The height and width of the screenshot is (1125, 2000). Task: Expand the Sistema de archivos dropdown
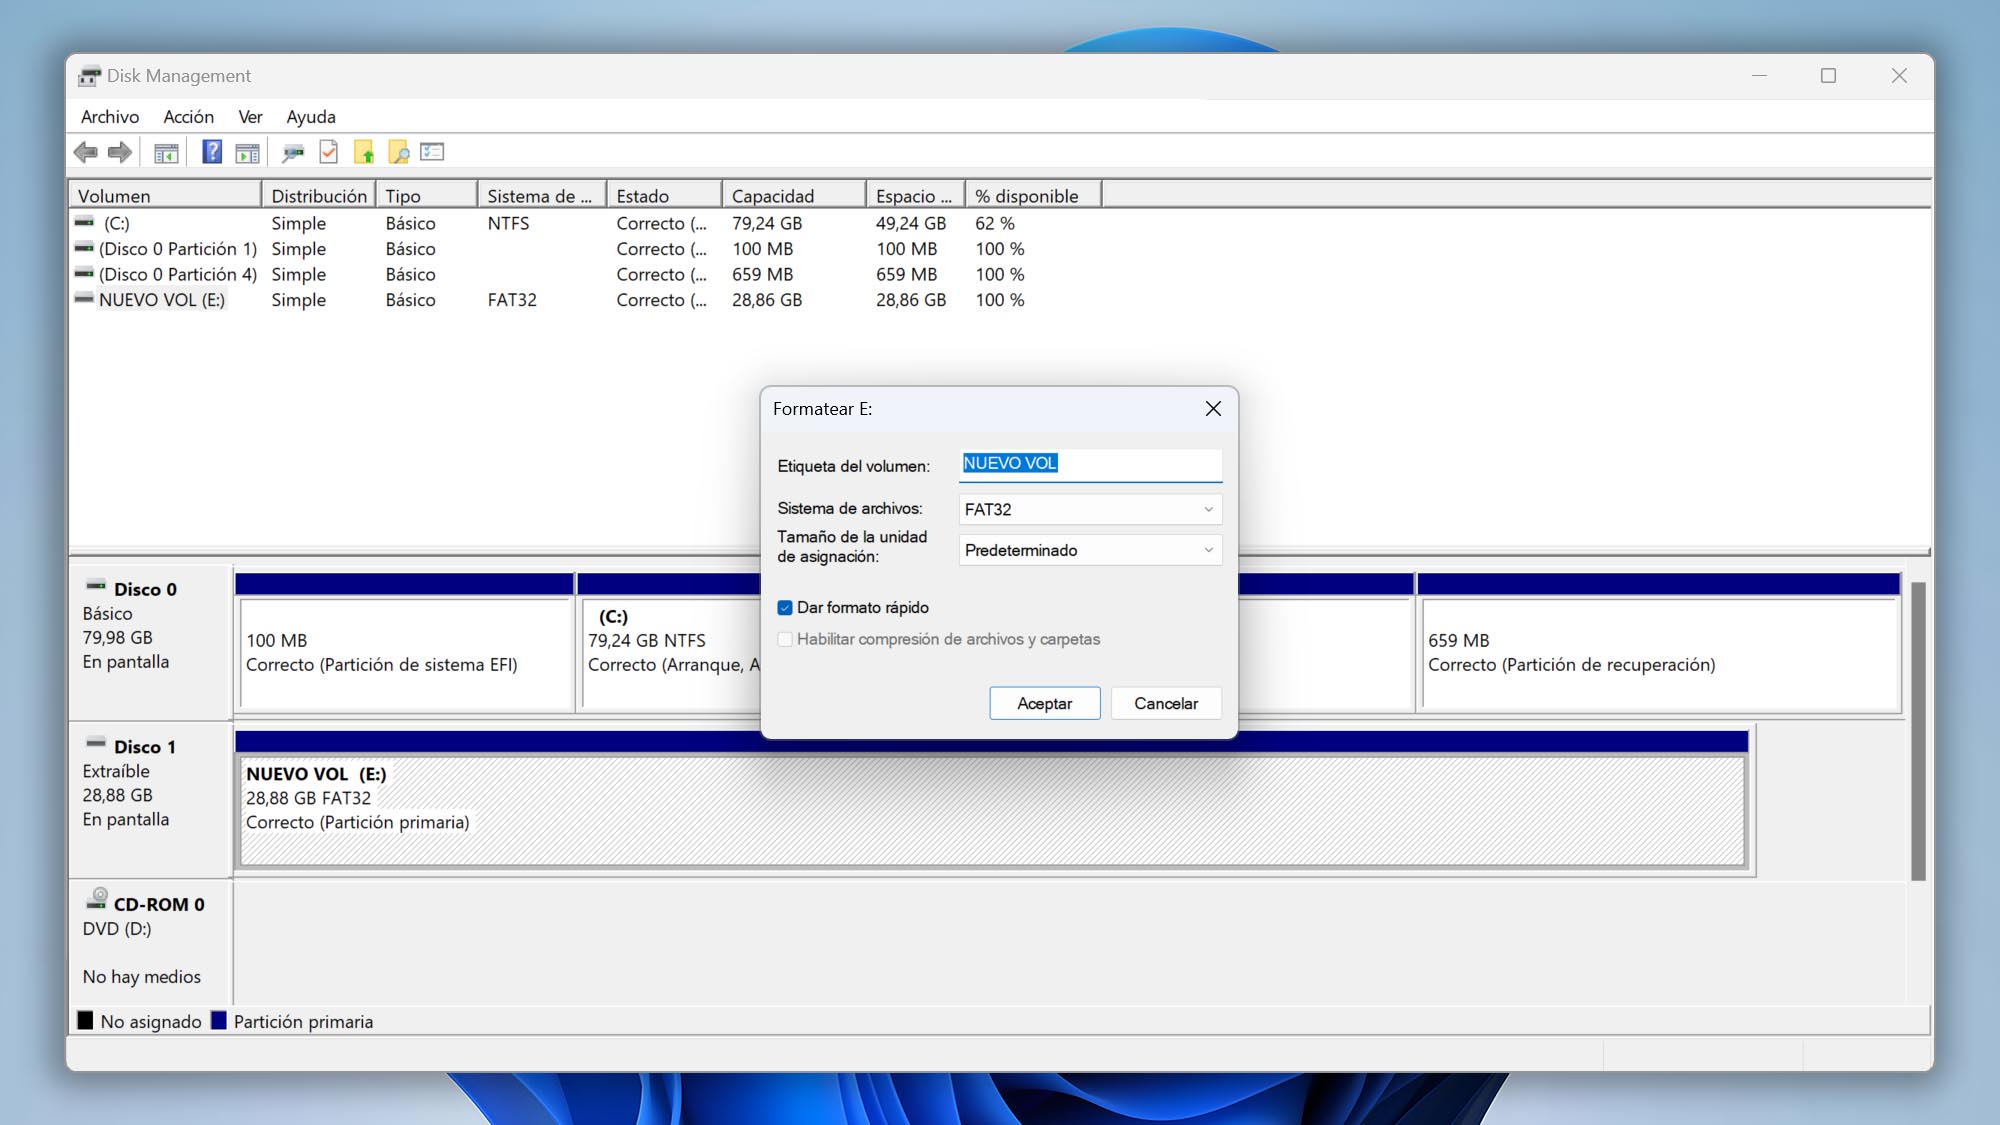(x=1205, y=508)
